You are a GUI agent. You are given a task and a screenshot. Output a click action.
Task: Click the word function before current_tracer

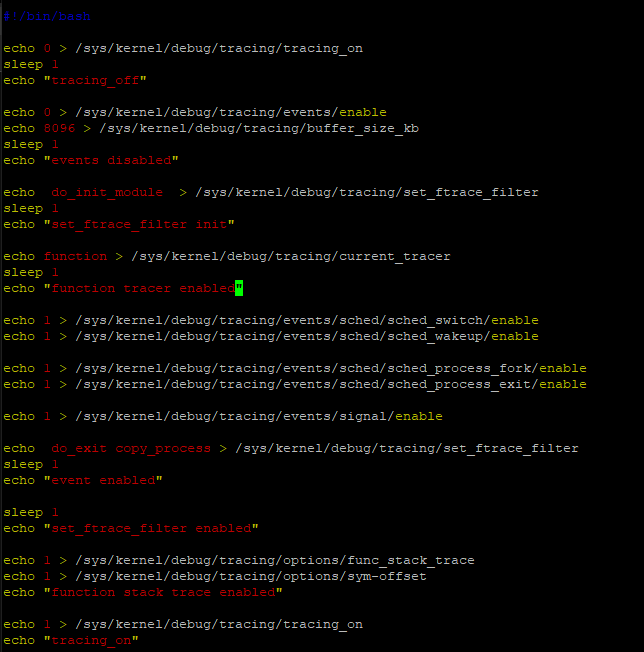[75, 257]
